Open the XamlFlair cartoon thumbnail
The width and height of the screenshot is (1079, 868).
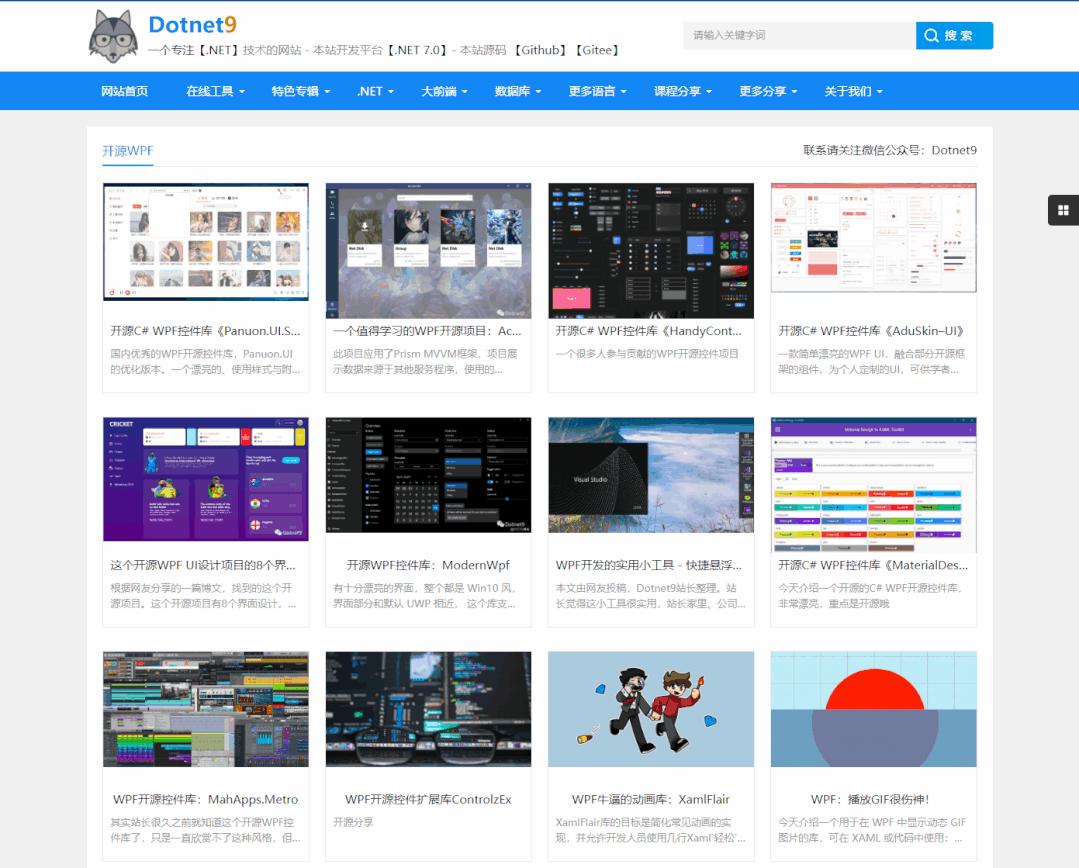(651, 709)
